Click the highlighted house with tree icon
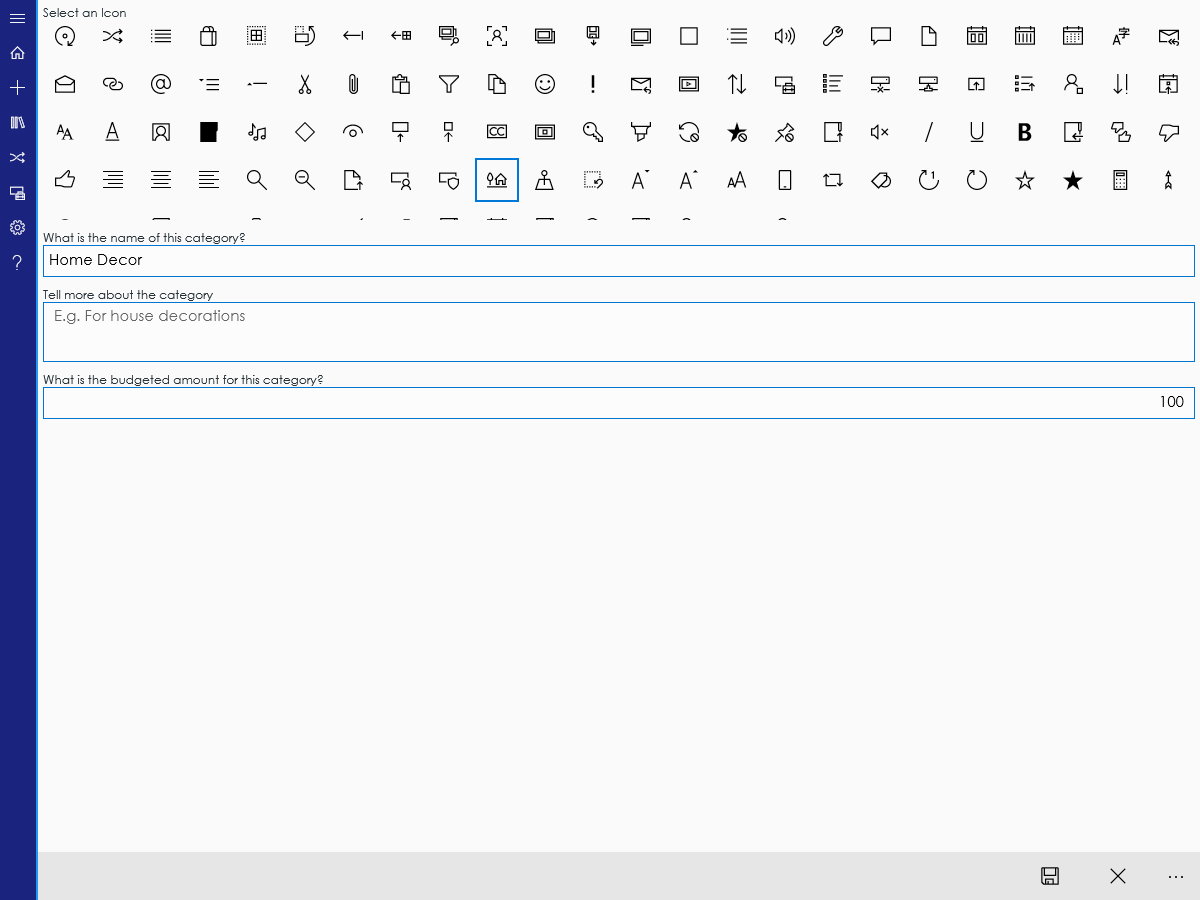The height and width of the screenshot is (900, 1200). pos(497,180)
